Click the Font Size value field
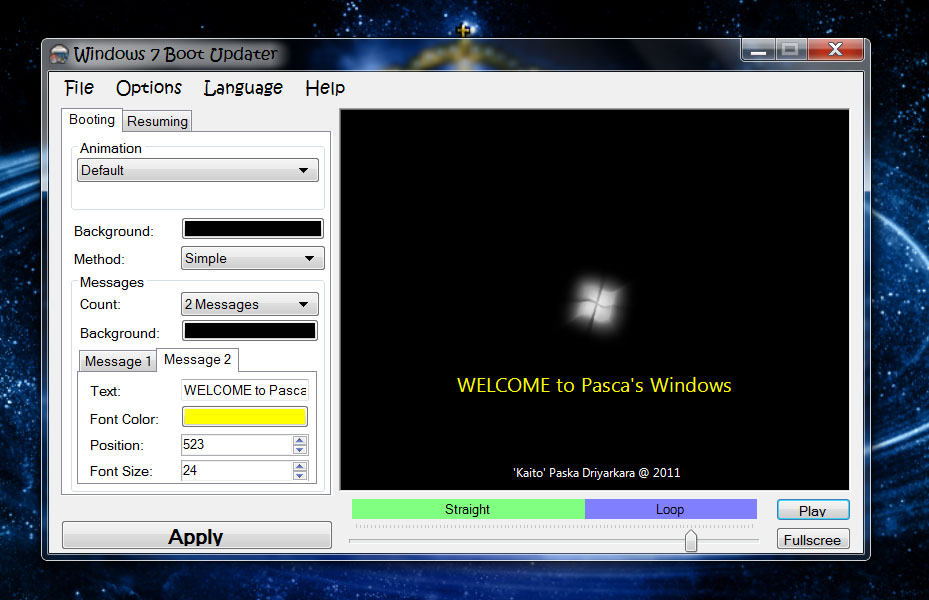929x600 pixels. (x=236, y=471)
